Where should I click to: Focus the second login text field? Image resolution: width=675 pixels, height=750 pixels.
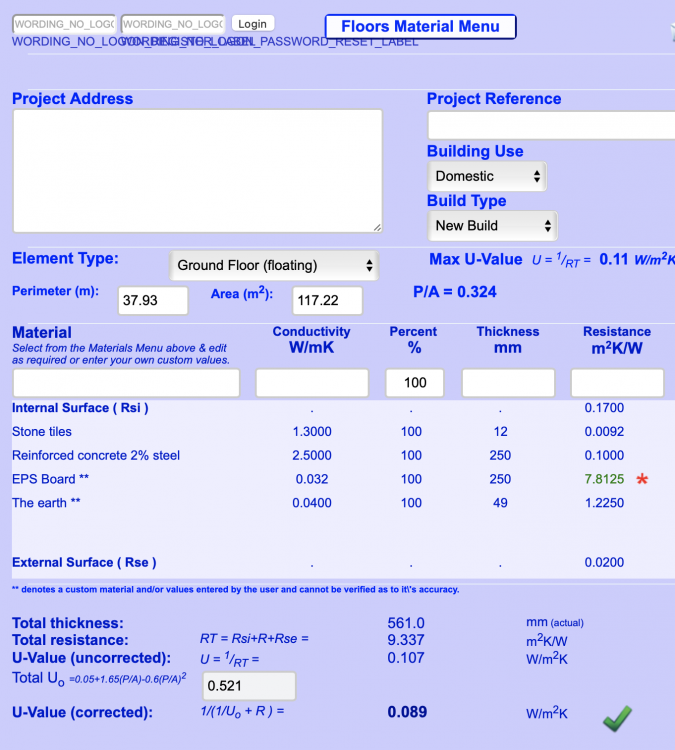(173, 24)
